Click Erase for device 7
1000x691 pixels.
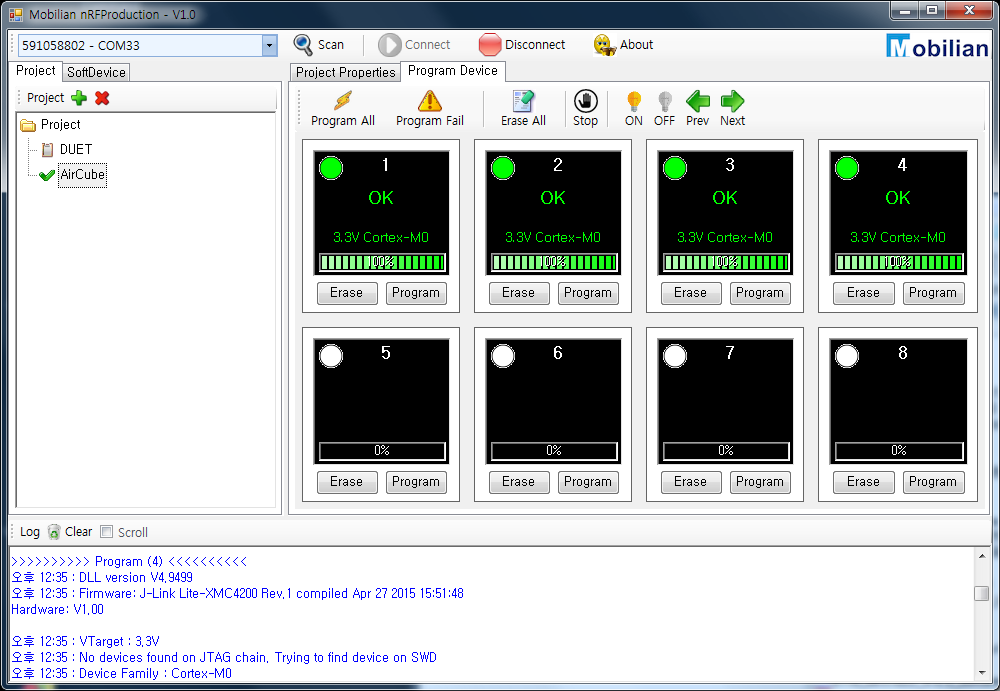(x=691, y=482)
